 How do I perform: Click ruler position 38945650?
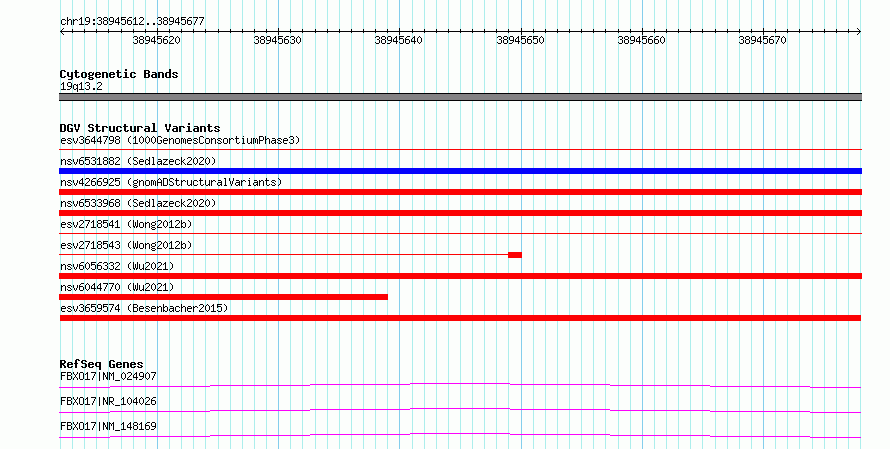pos(520,40)
